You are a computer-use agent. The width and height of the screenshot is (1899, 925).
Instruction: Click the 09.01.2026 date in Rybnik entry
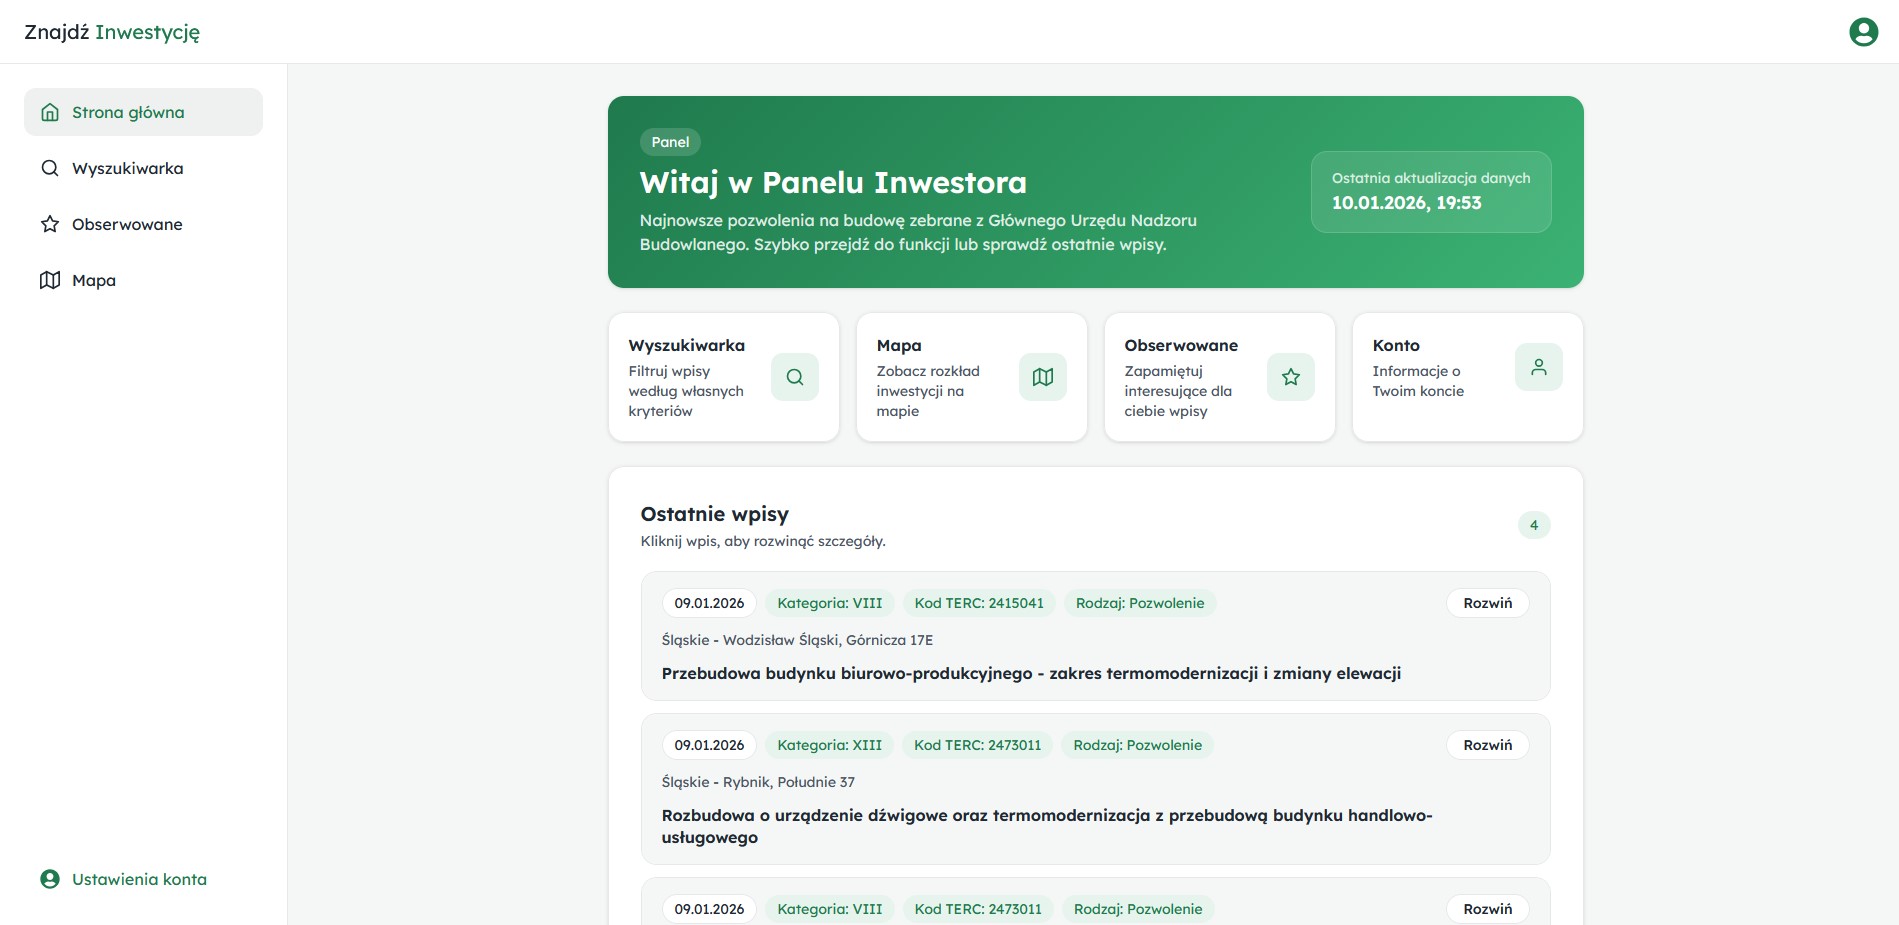[x=709, y=745]
